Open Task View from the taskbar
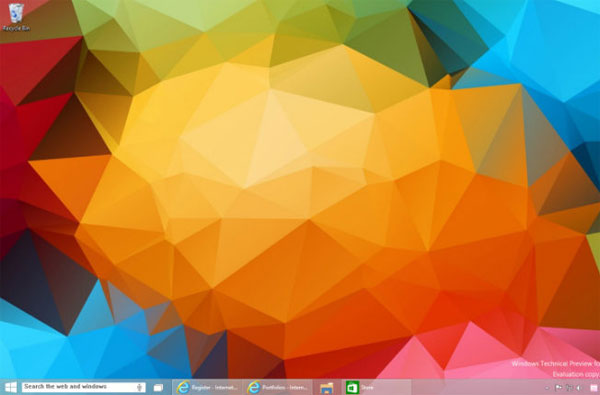 158,387
